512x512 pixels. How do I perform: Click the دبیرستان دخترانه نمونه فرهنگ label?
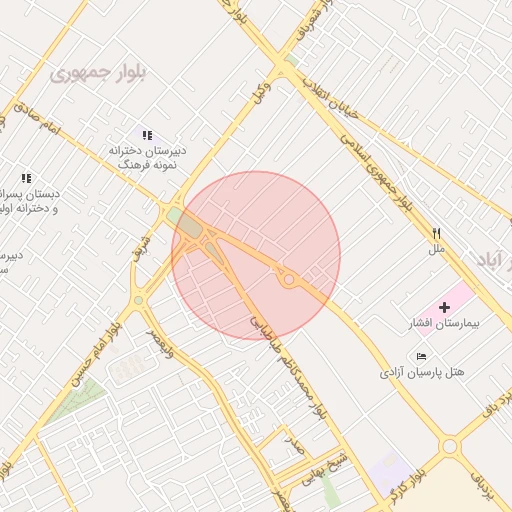coord(147,158)
